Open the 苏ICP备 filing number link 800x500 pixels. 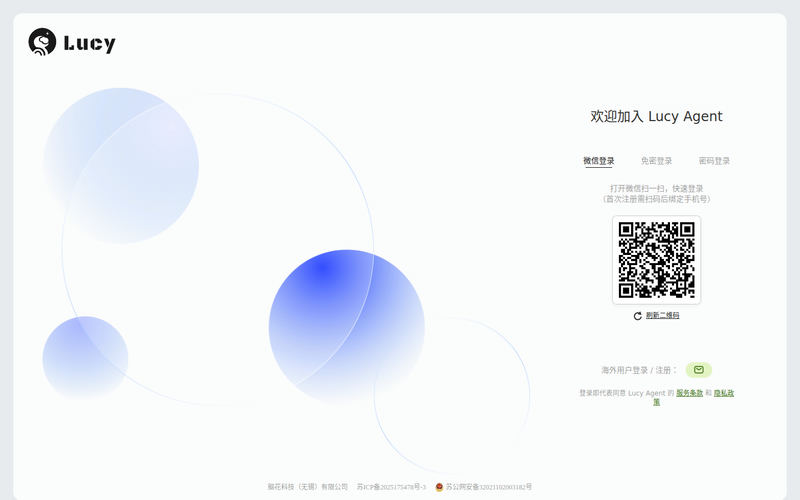[x=391, y=487]
